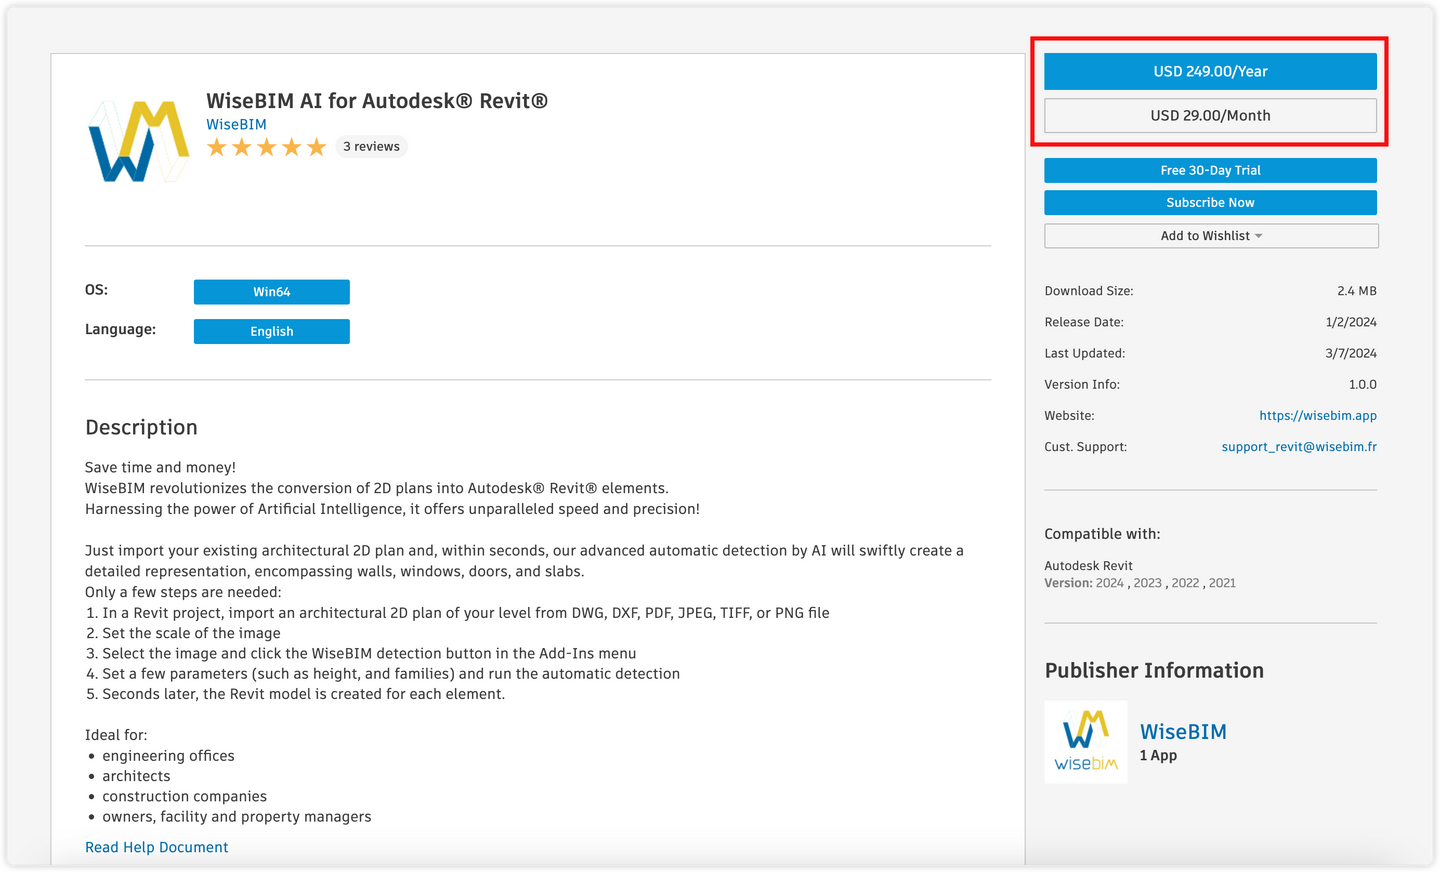Open WiseBIM name in Publisher Information
This screenshot has height=872, width=1440.
click(1183, 732)
